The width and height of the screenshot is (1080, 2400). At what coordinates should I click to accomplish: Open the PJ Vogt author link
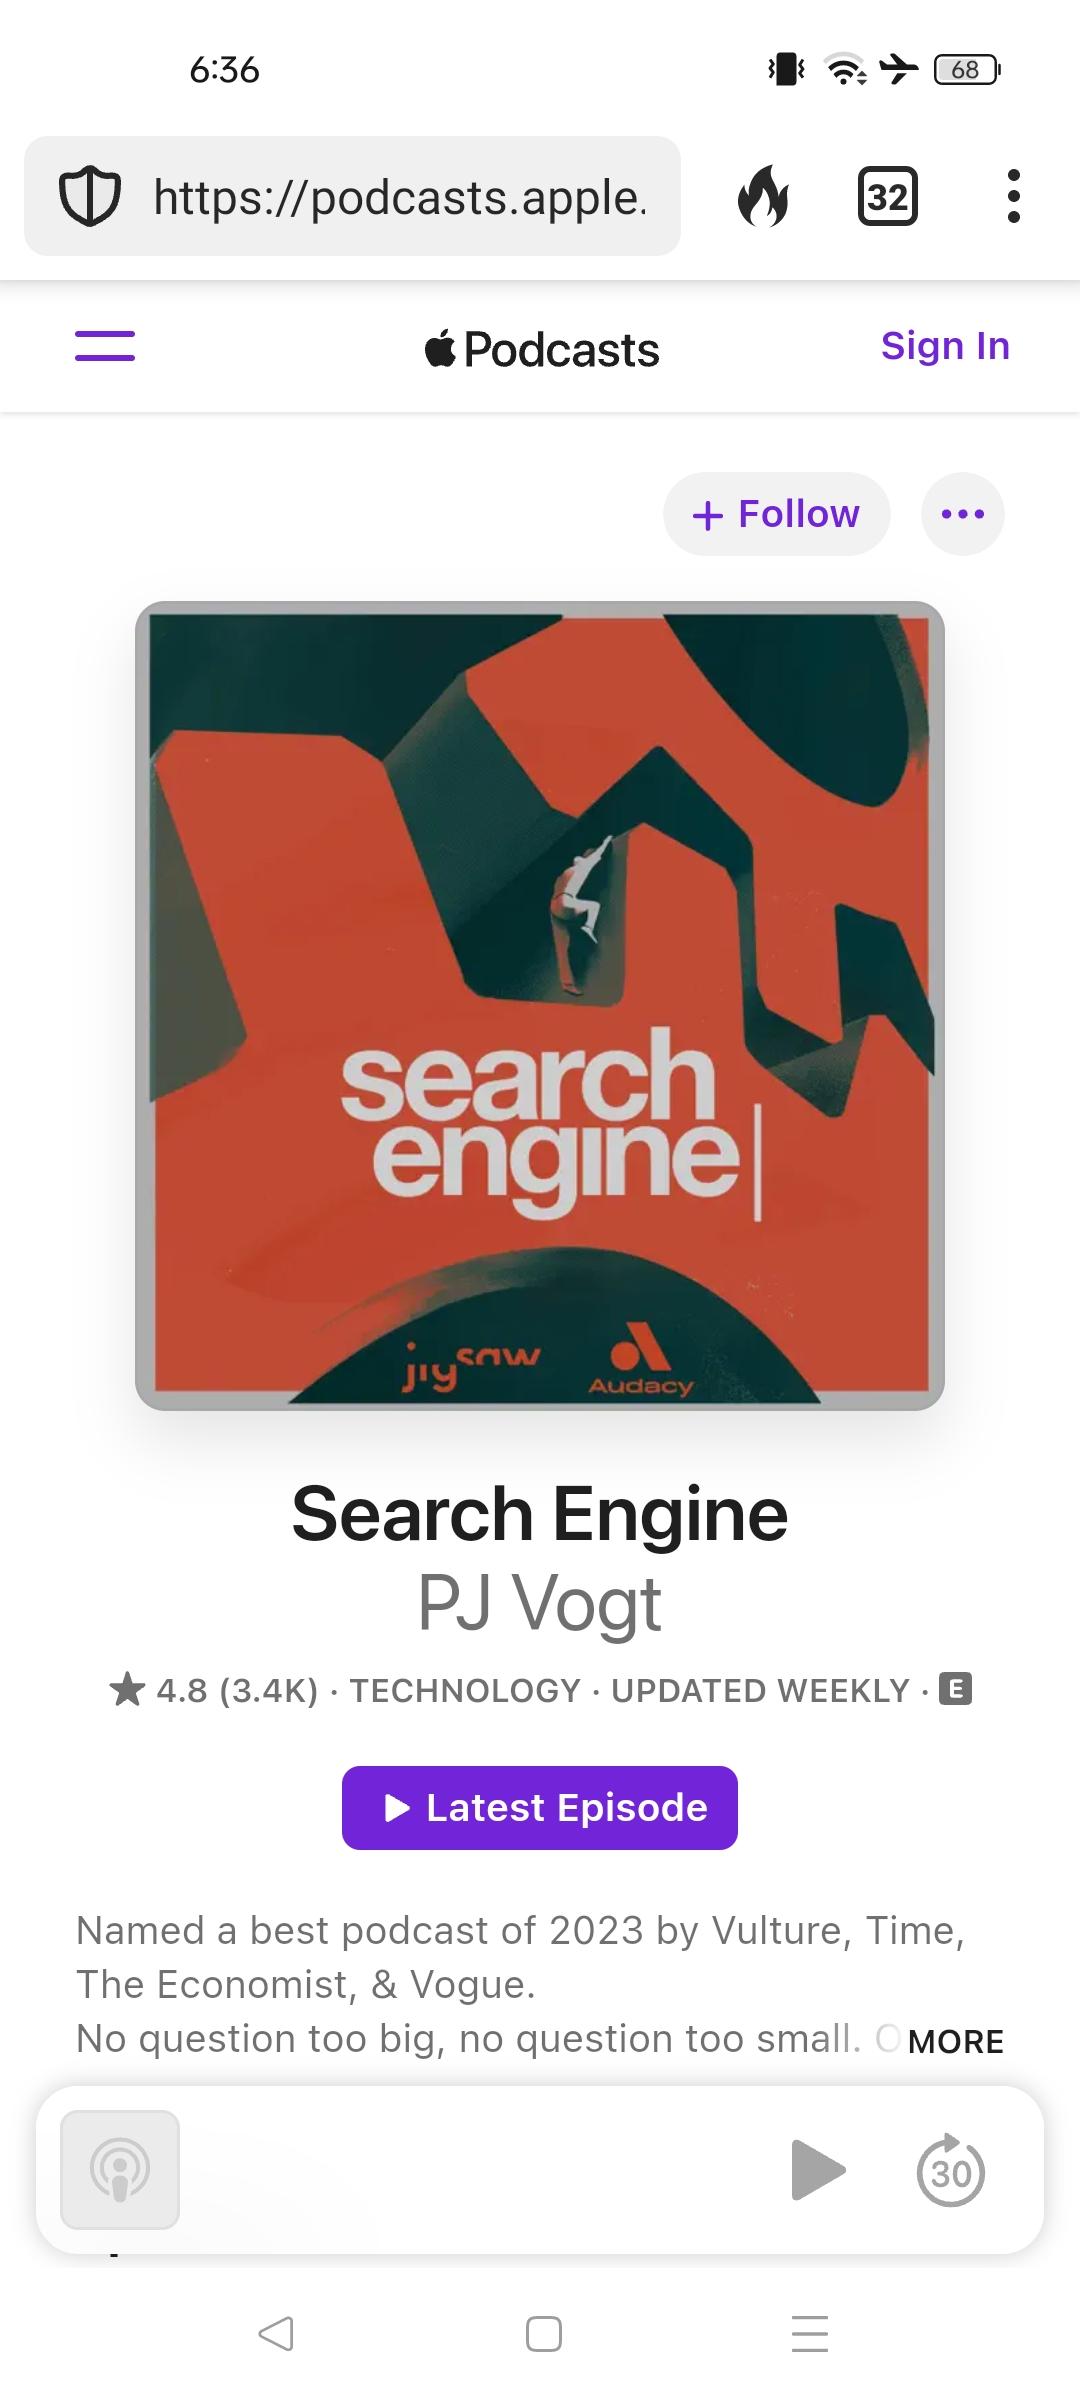click(539, 1603)
